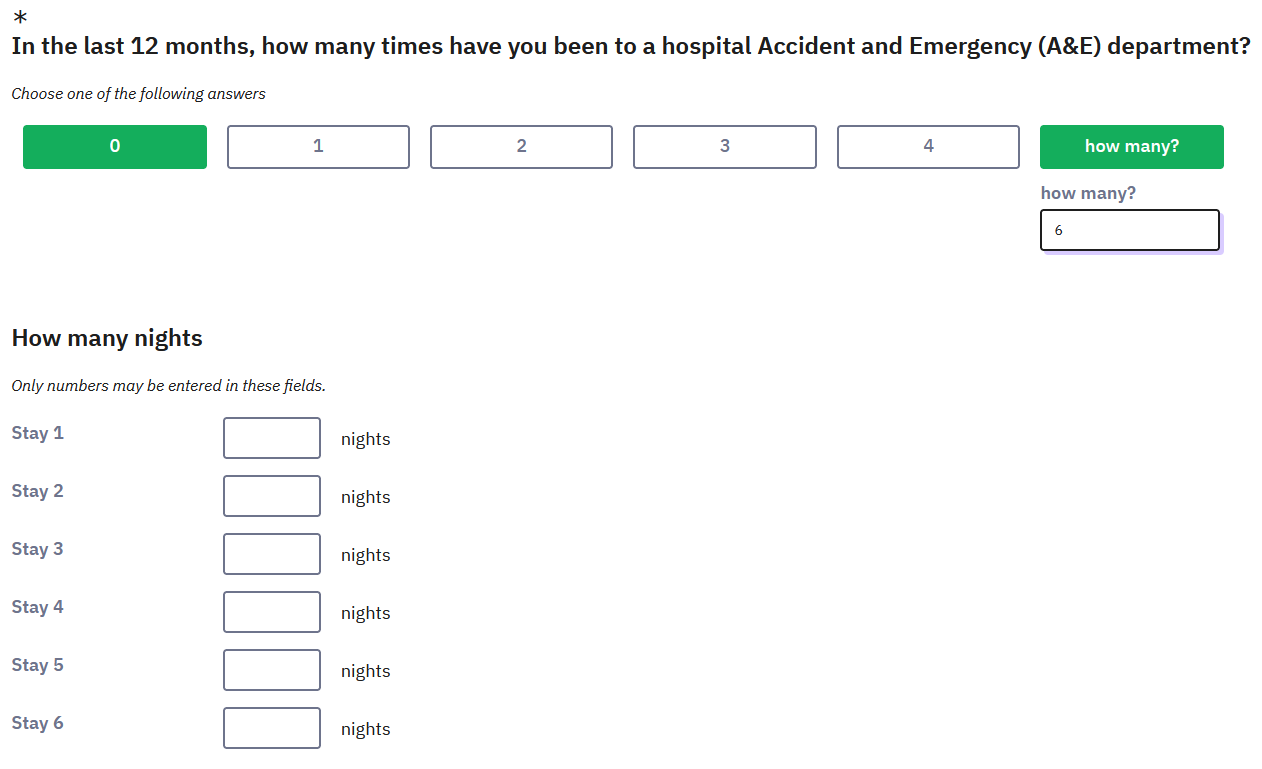Pick answer option 3
The width and height of the screenshot is (1262, 769).
pos(725,147)
